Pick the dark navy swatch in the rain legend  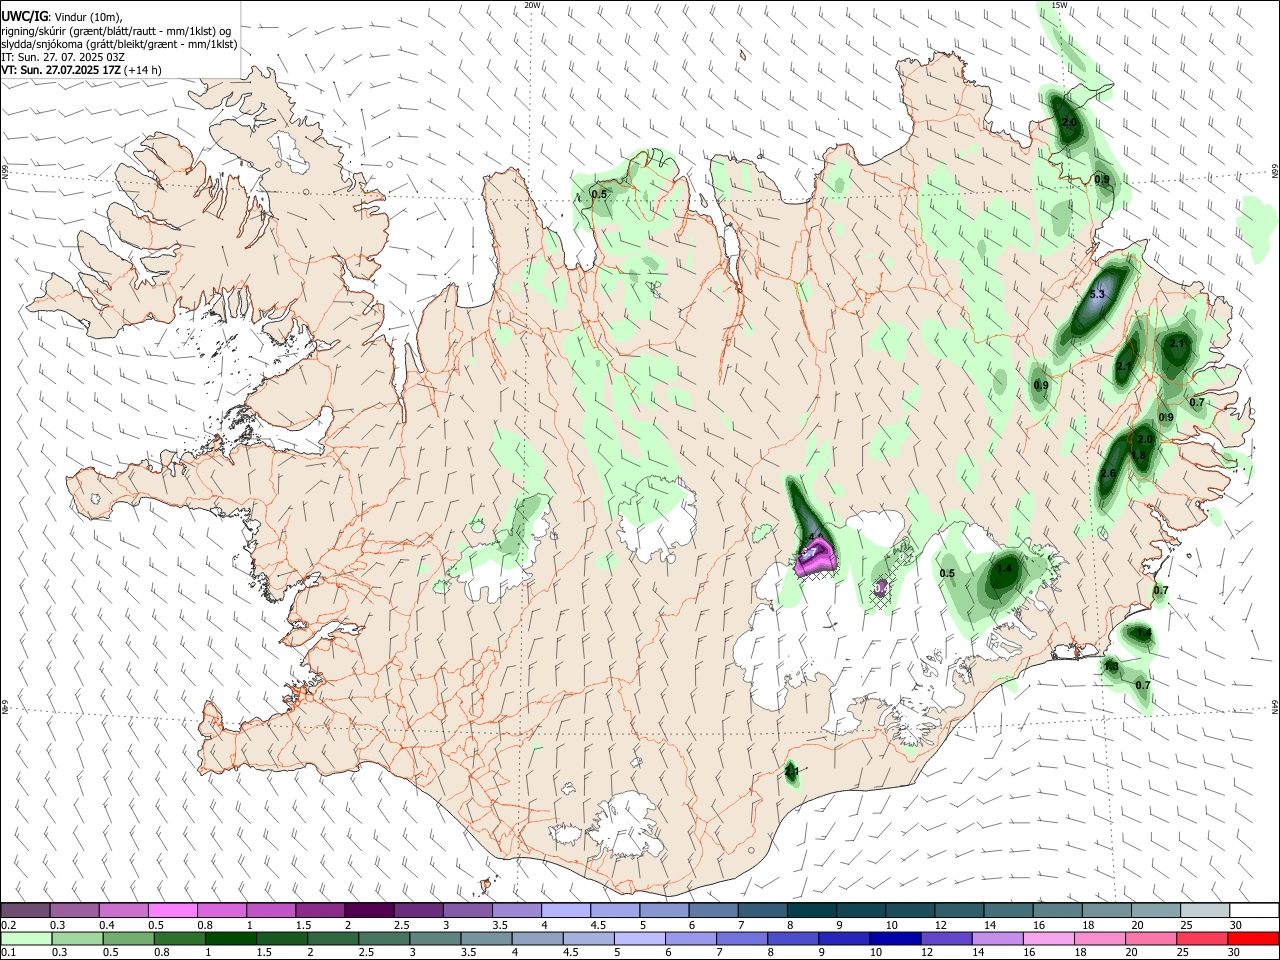pyautogui.click(x=893, y=939)
